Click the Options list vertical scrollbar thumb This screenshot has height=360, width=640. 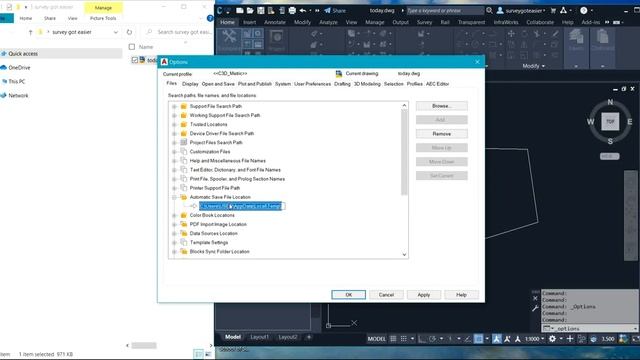pyautogui.click(x=404, y=152)
